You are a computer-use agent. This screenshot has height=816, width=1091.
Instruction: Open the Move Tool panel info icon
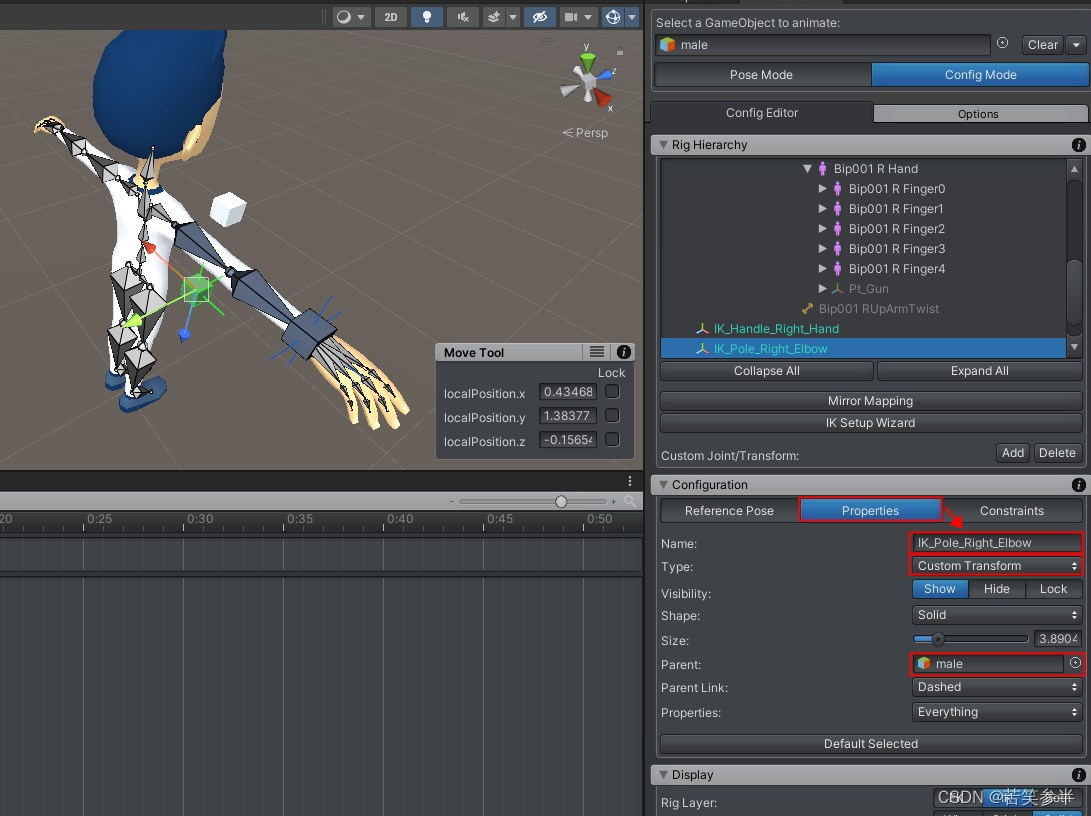coord(624,352)
